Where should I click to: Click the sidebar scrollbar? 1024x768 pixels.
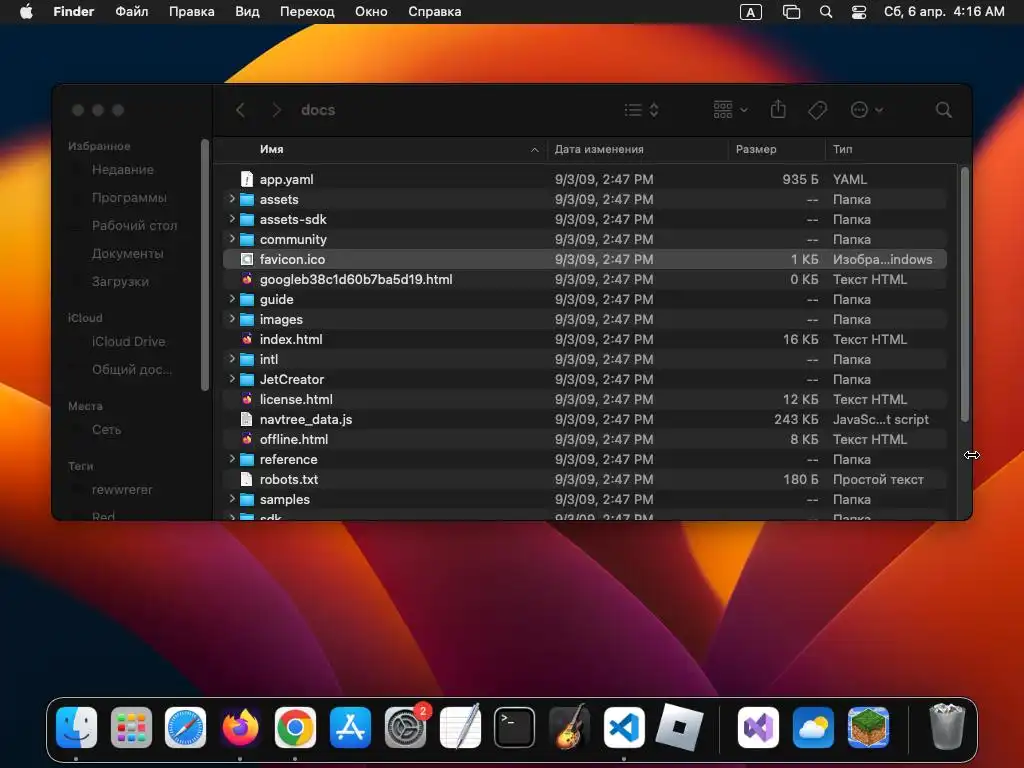(x=205, y=264)
